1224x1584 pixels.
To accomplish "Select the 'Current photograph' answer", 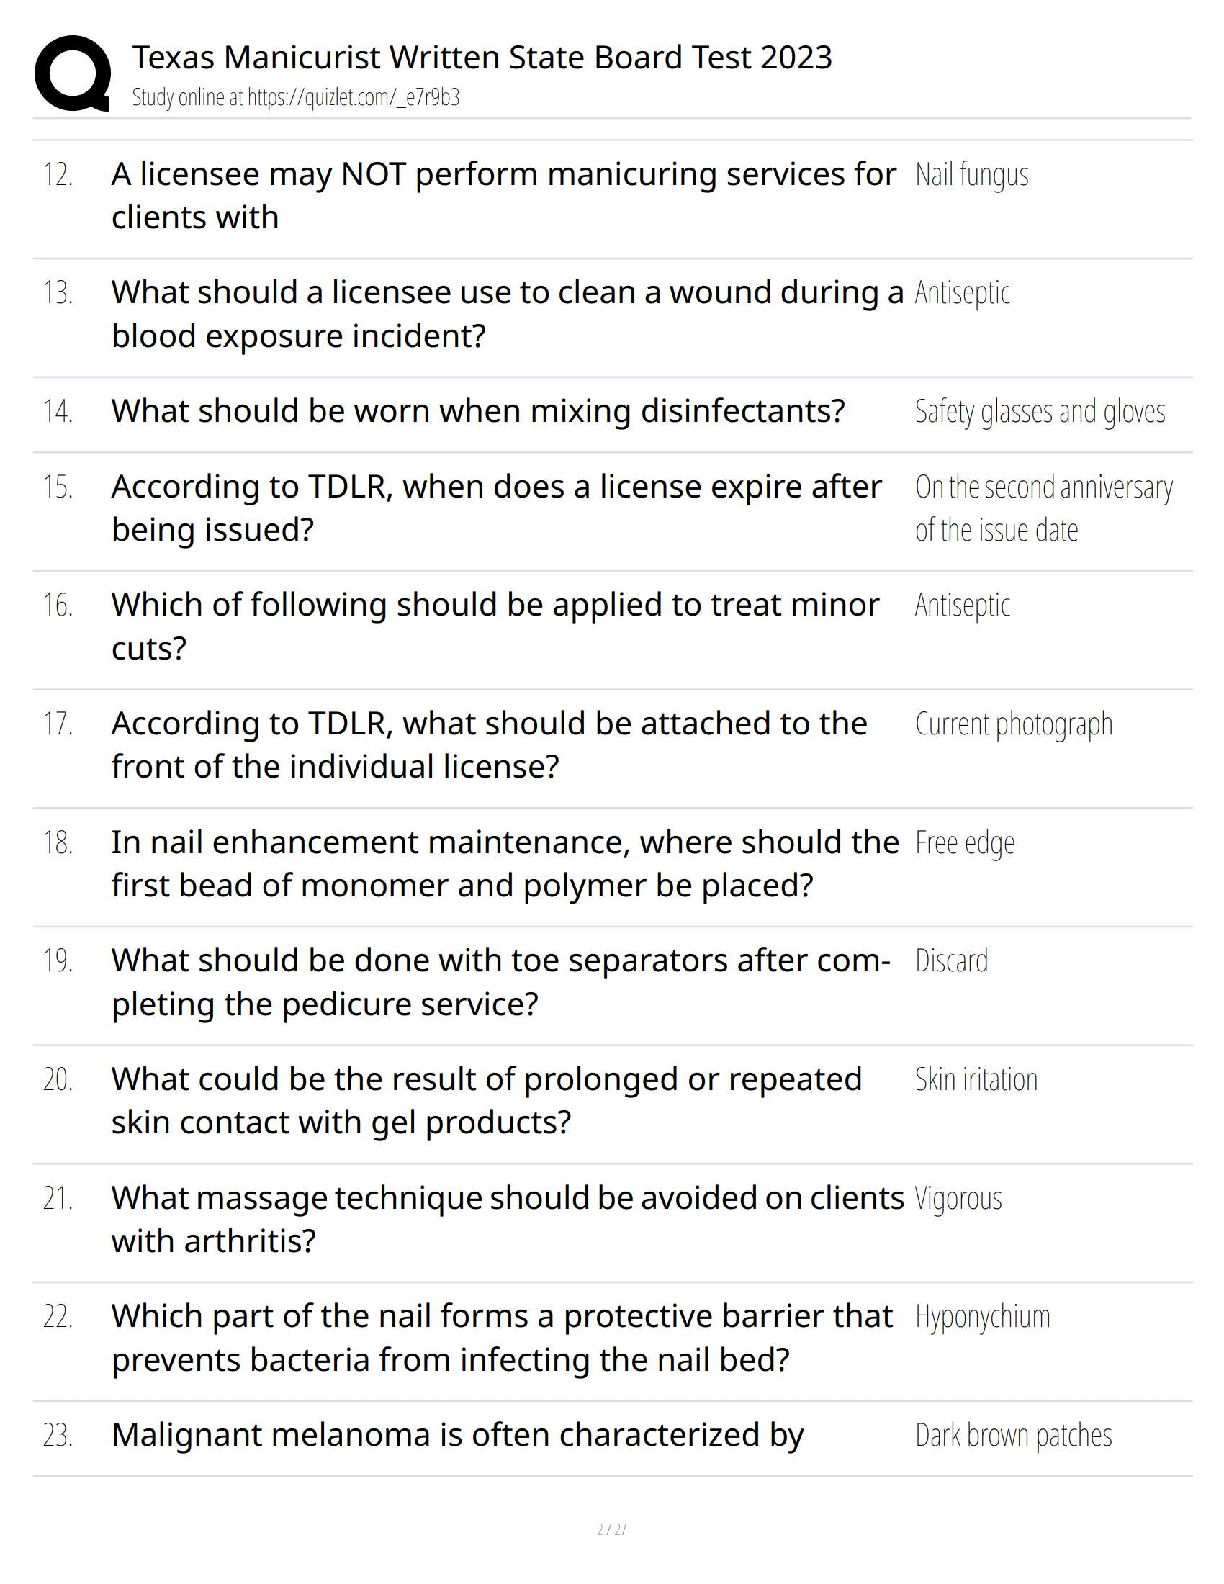I will click(x=1013, y=724).
